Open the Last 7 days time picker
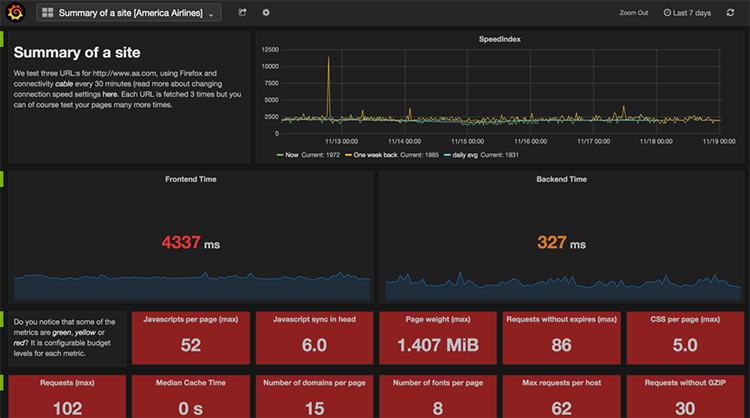750x418 pixels. (x=687, y=13)
